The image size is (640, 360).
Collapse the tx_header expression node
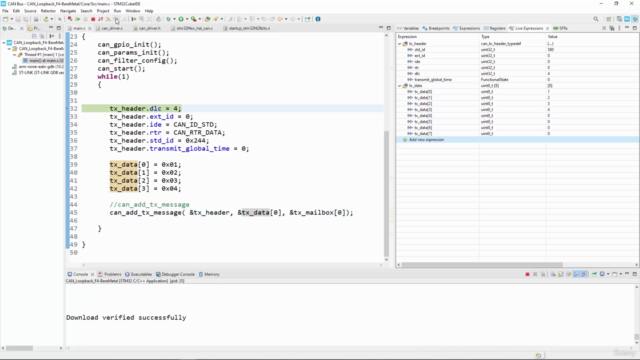point(400,44)
